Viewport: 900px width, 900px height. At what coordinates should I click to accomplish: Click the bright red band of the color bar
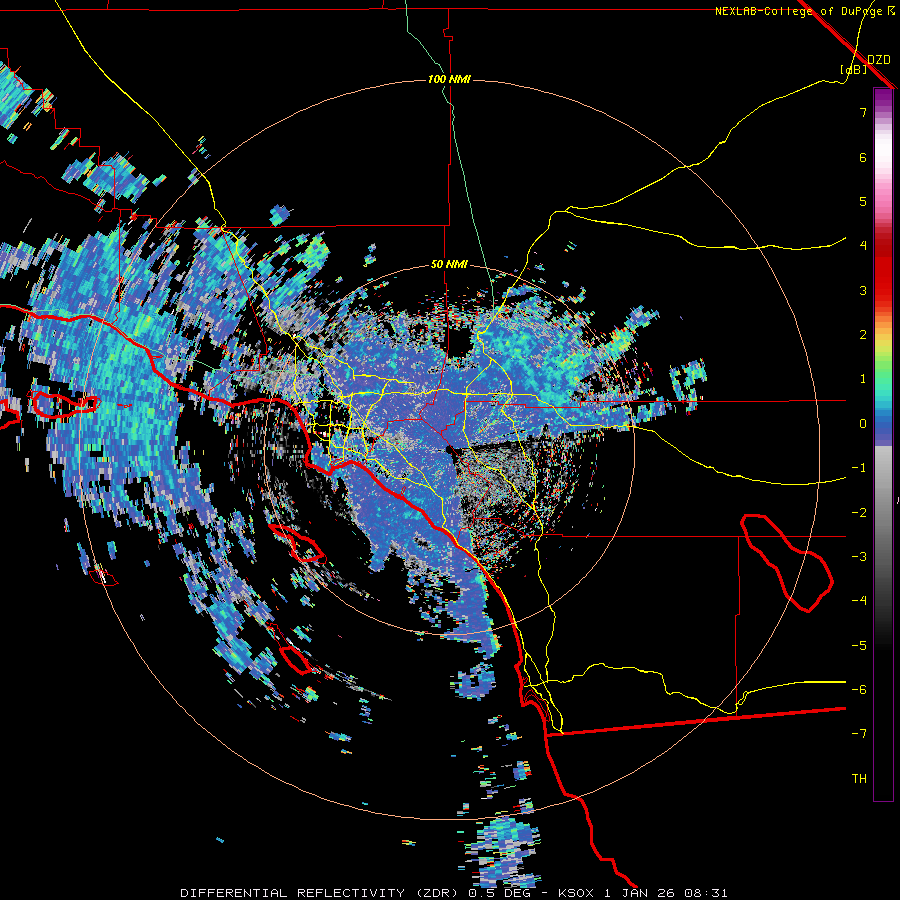883,276
